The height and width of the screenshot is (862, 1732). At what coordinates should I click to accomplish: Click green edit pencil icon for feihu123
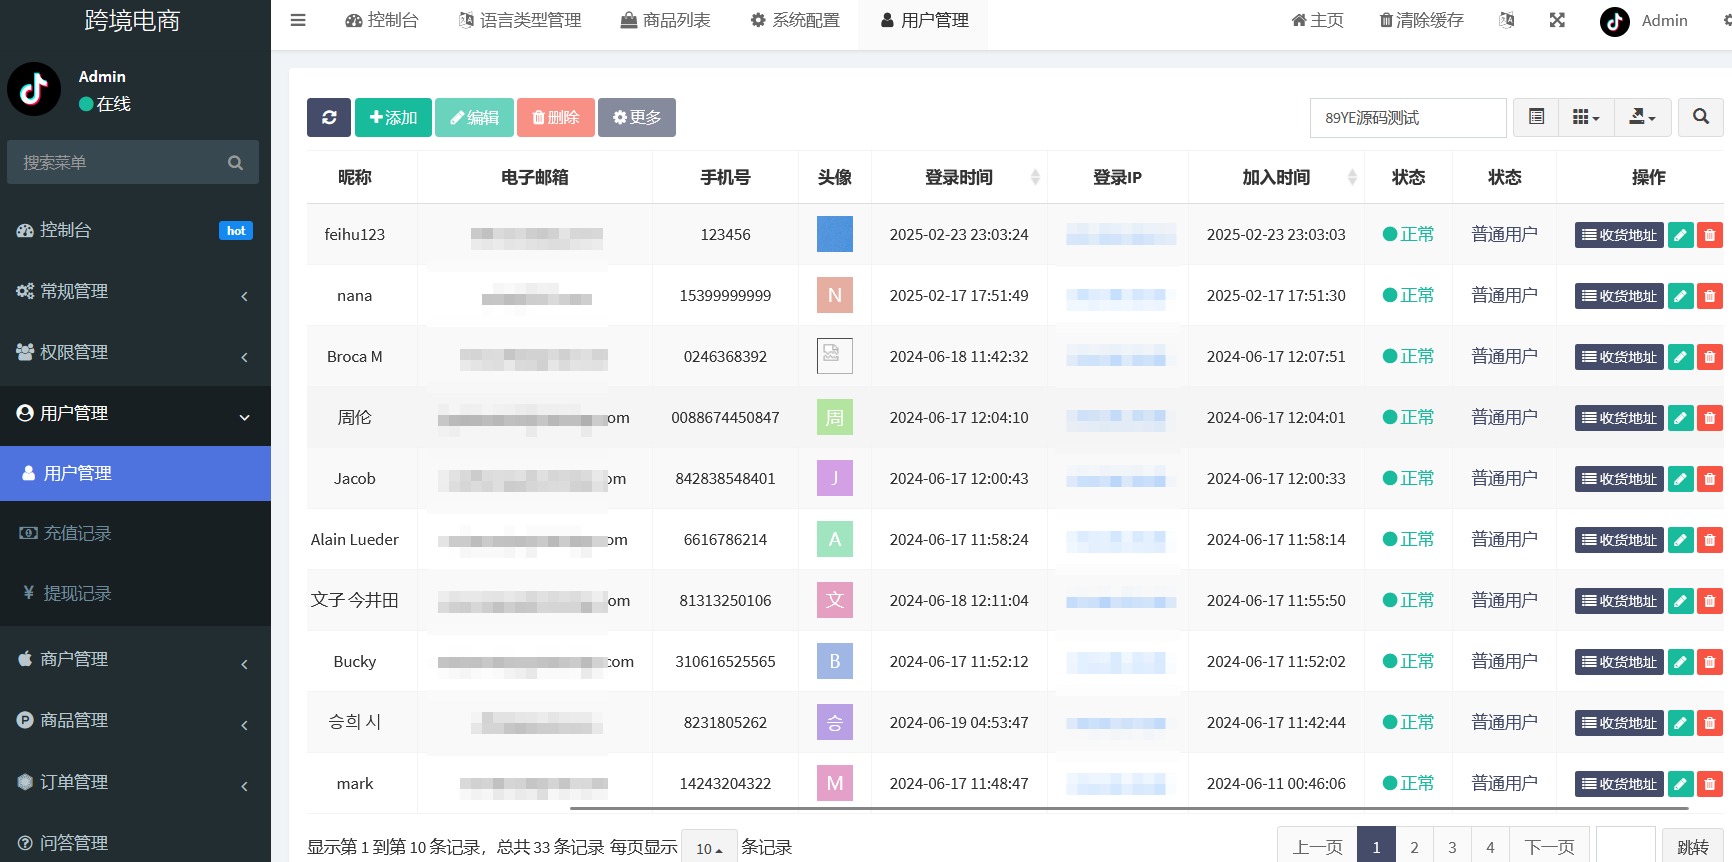pyautogui.click(x=1681, y=235)
